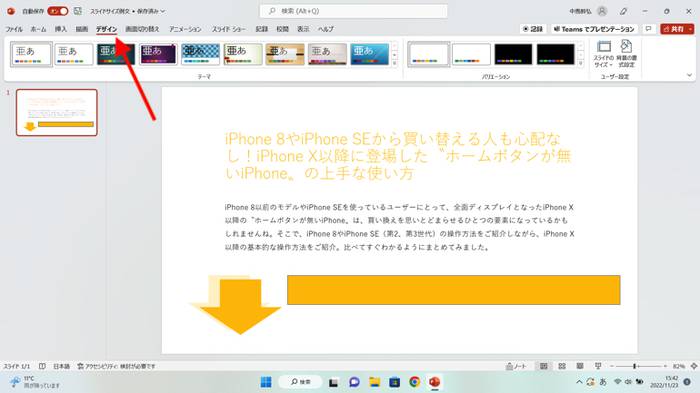Click the orange slide title text

point(397,156)
